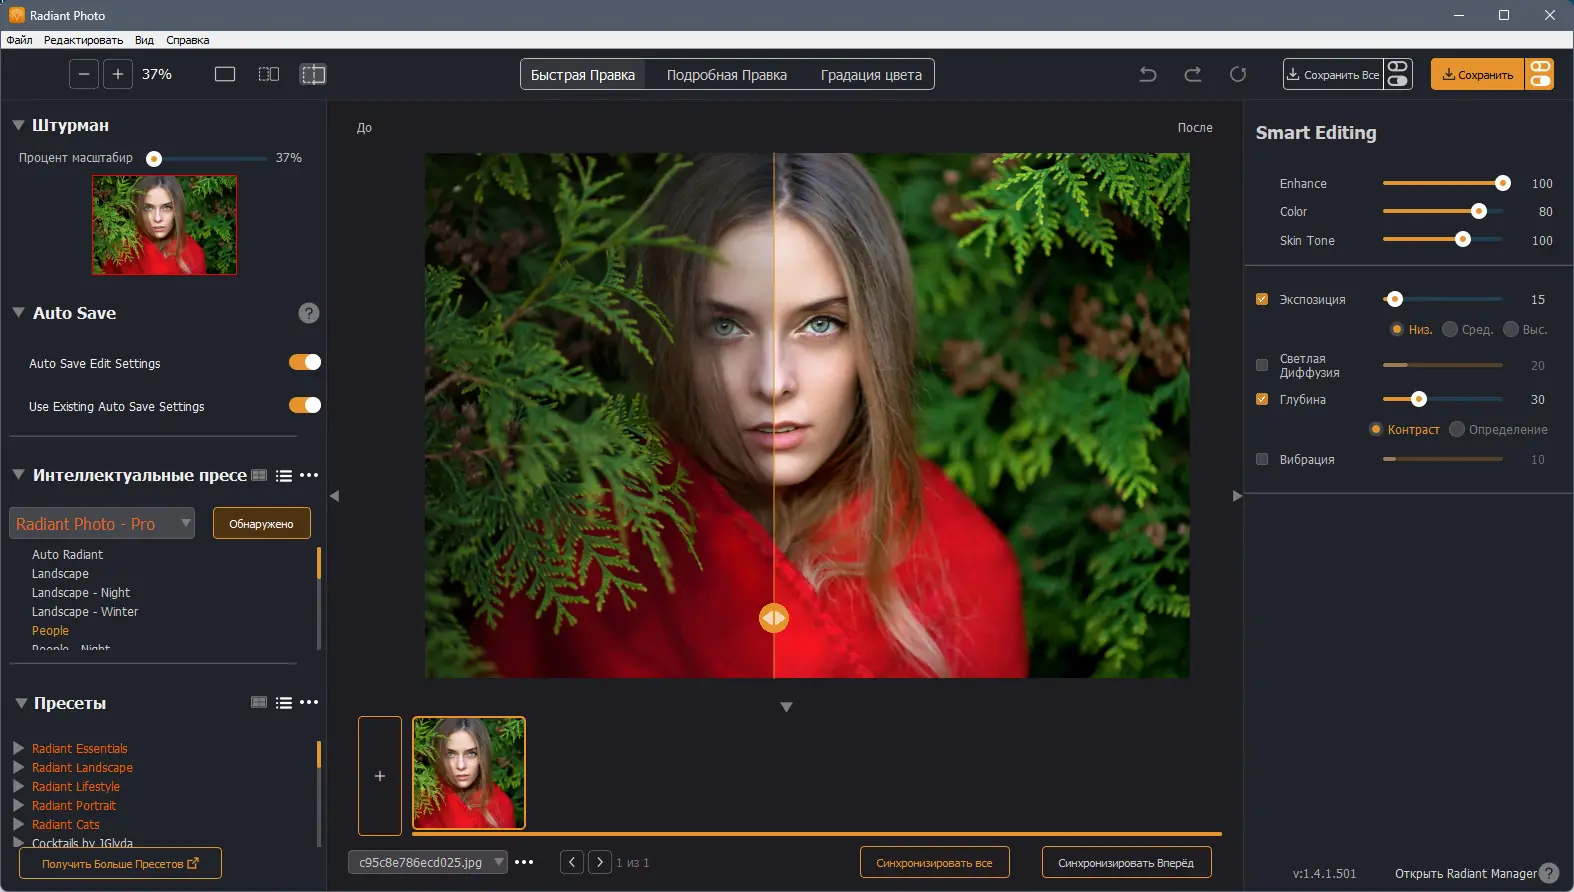
Task: Adjust Процент масштабир zoom slider
Action: [206, 158]
